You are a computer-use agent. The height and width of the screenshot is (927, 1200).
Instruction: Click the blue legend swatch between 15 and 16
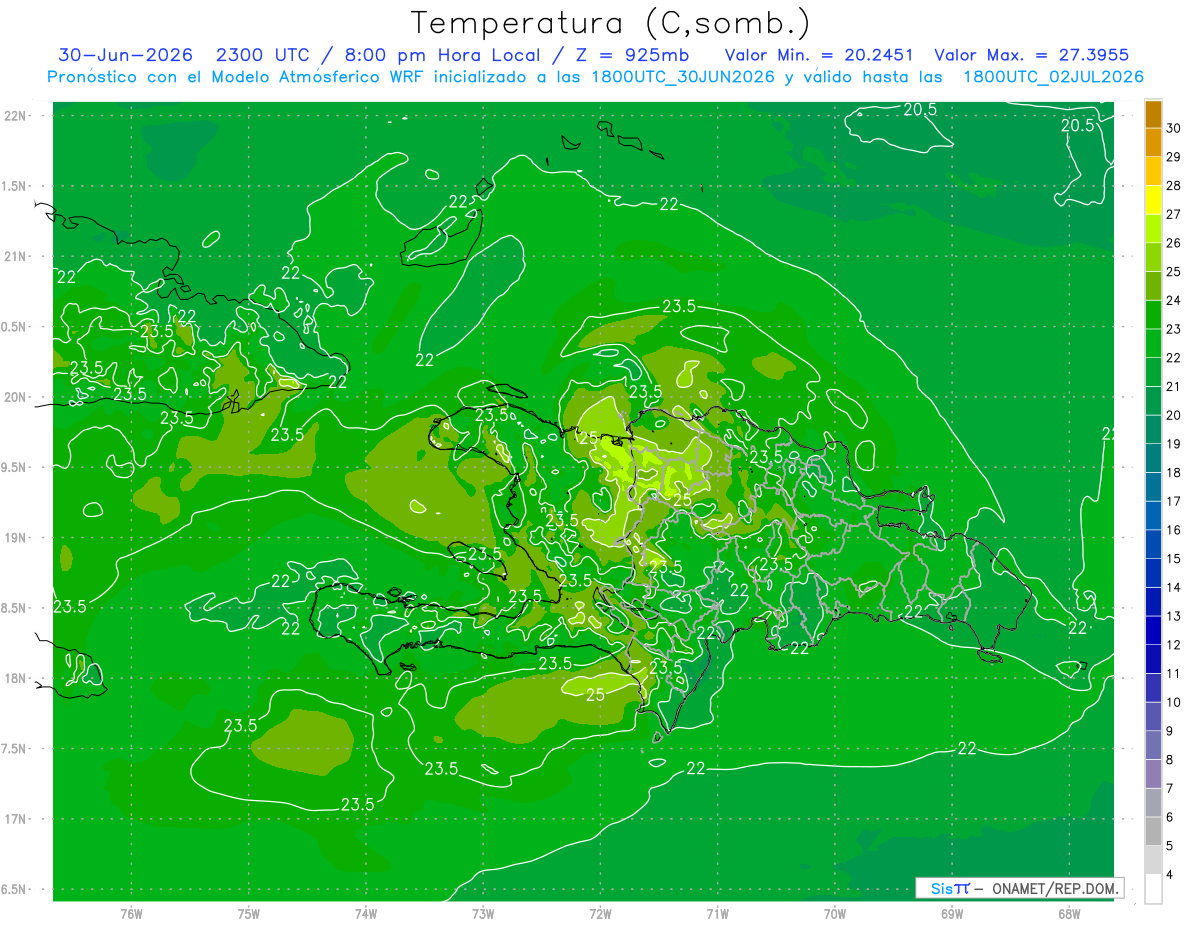pos(1153,544)
